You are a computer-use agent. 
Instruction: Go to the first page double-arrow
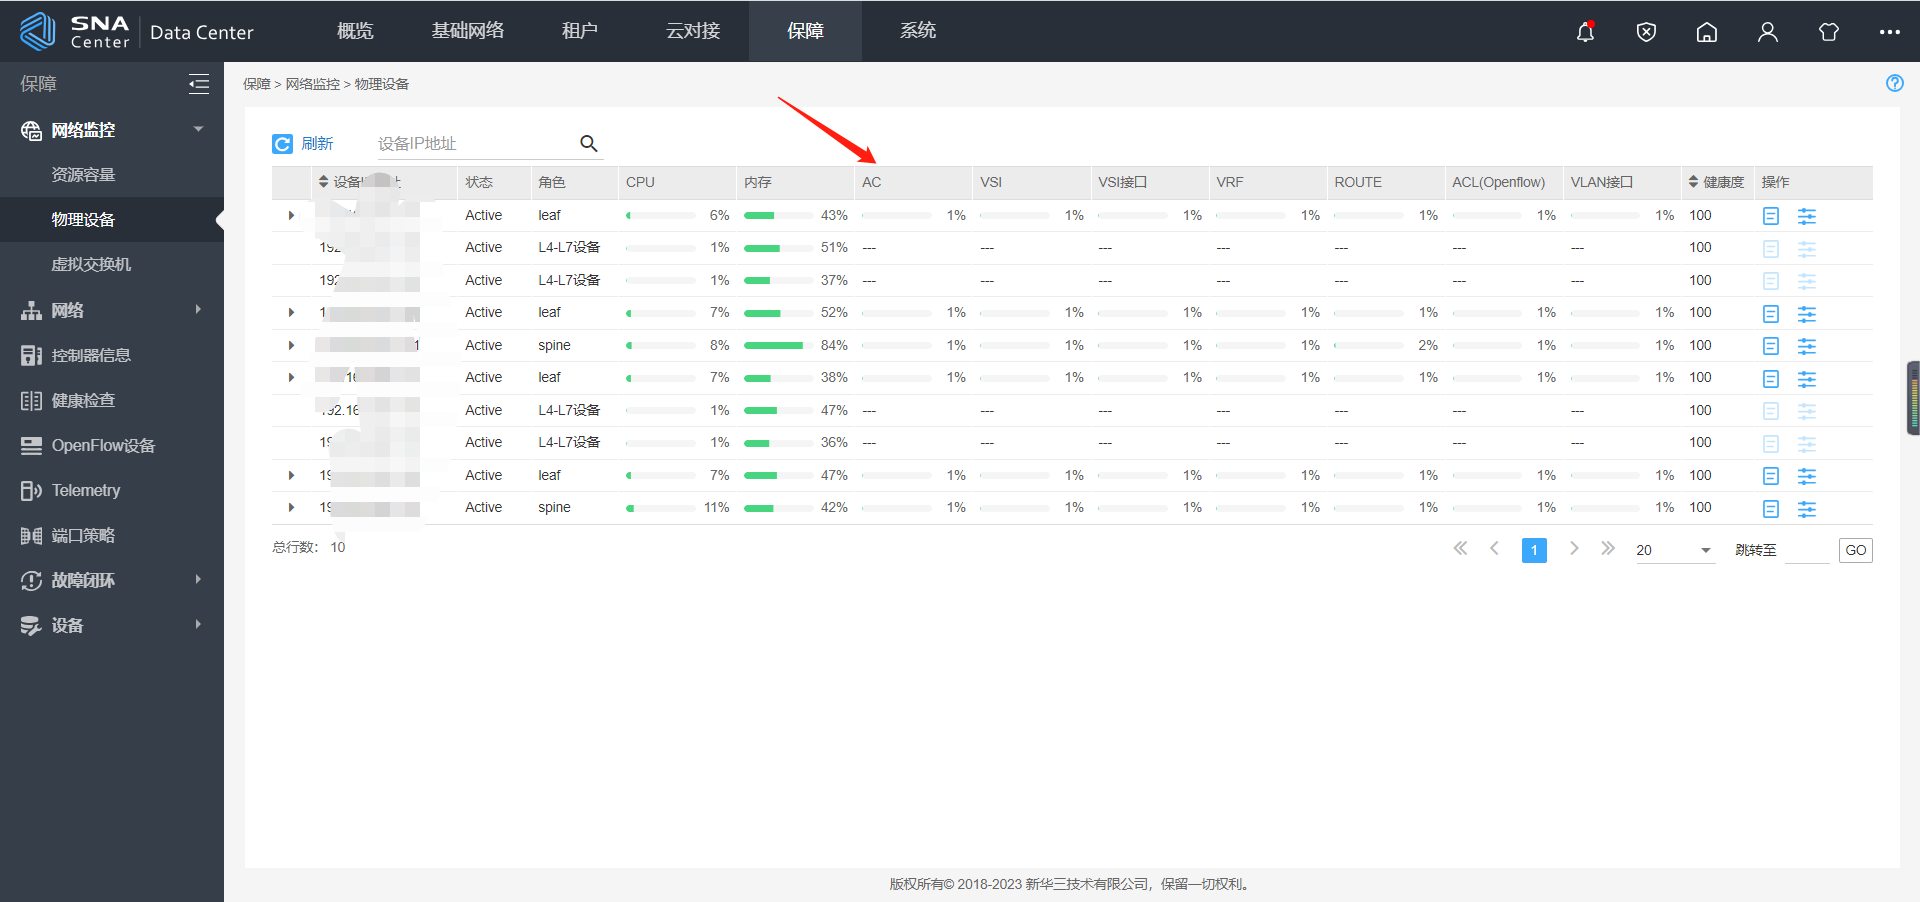point(1460,548)
